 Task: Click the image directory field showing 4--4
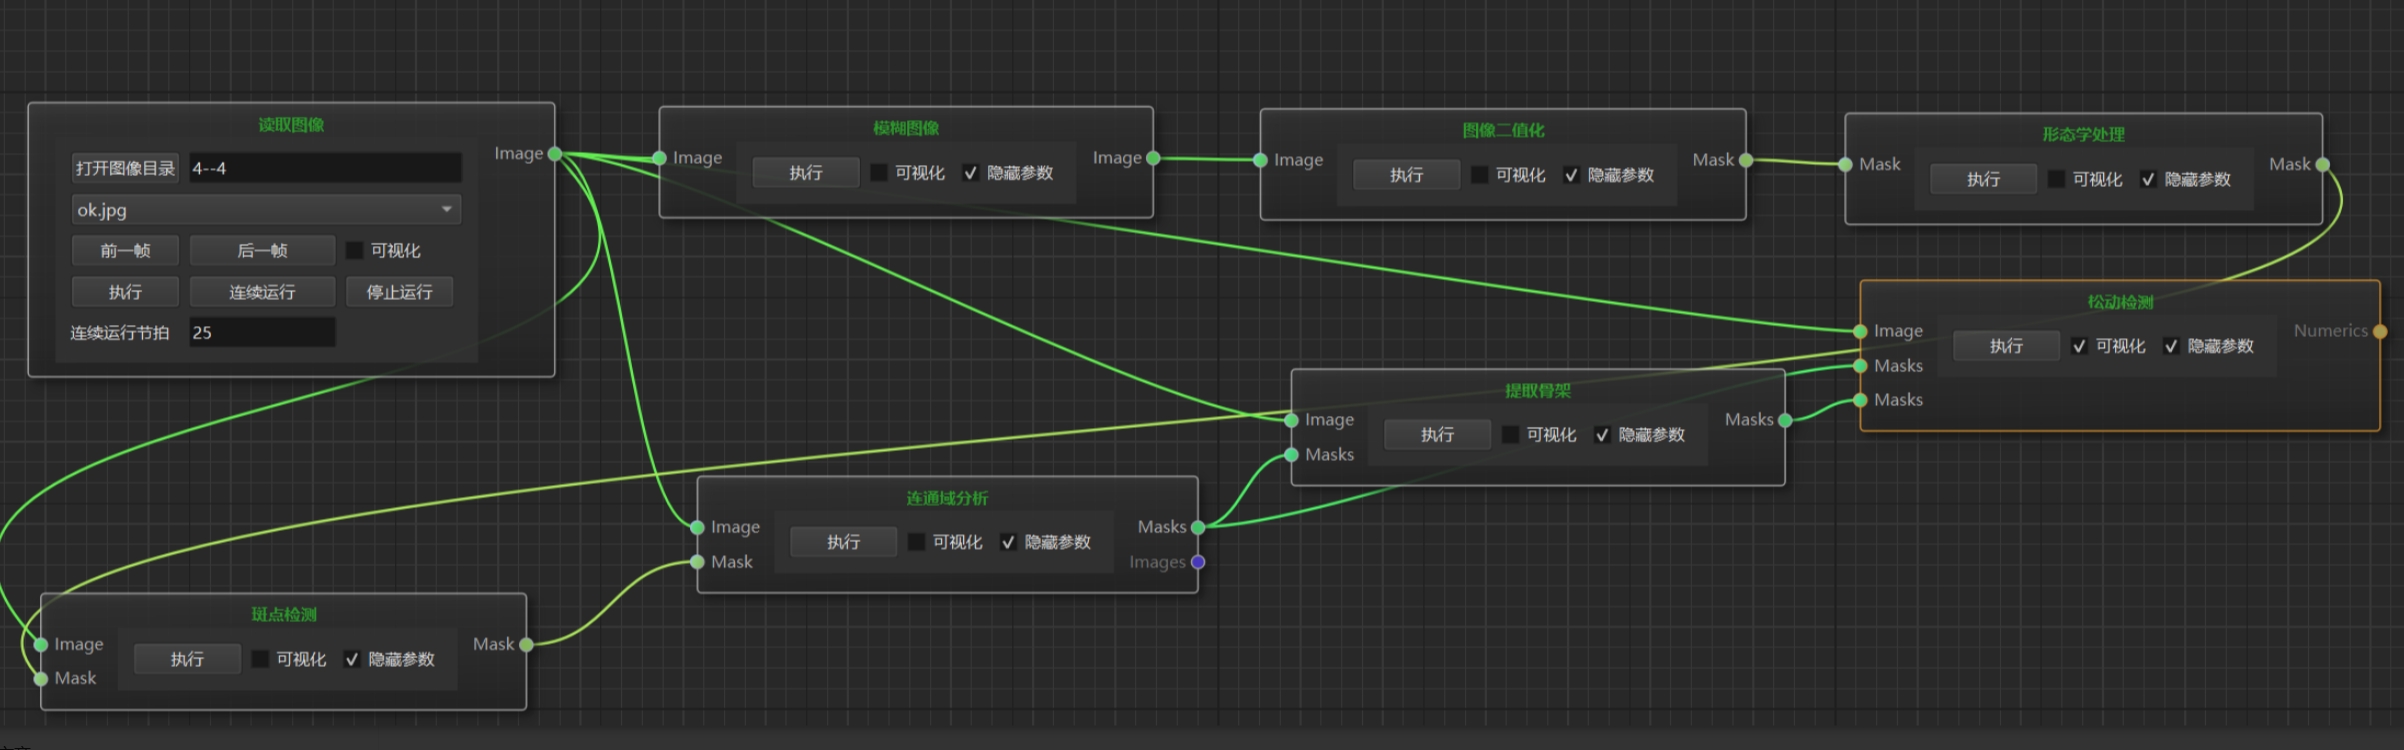point(325,168)
